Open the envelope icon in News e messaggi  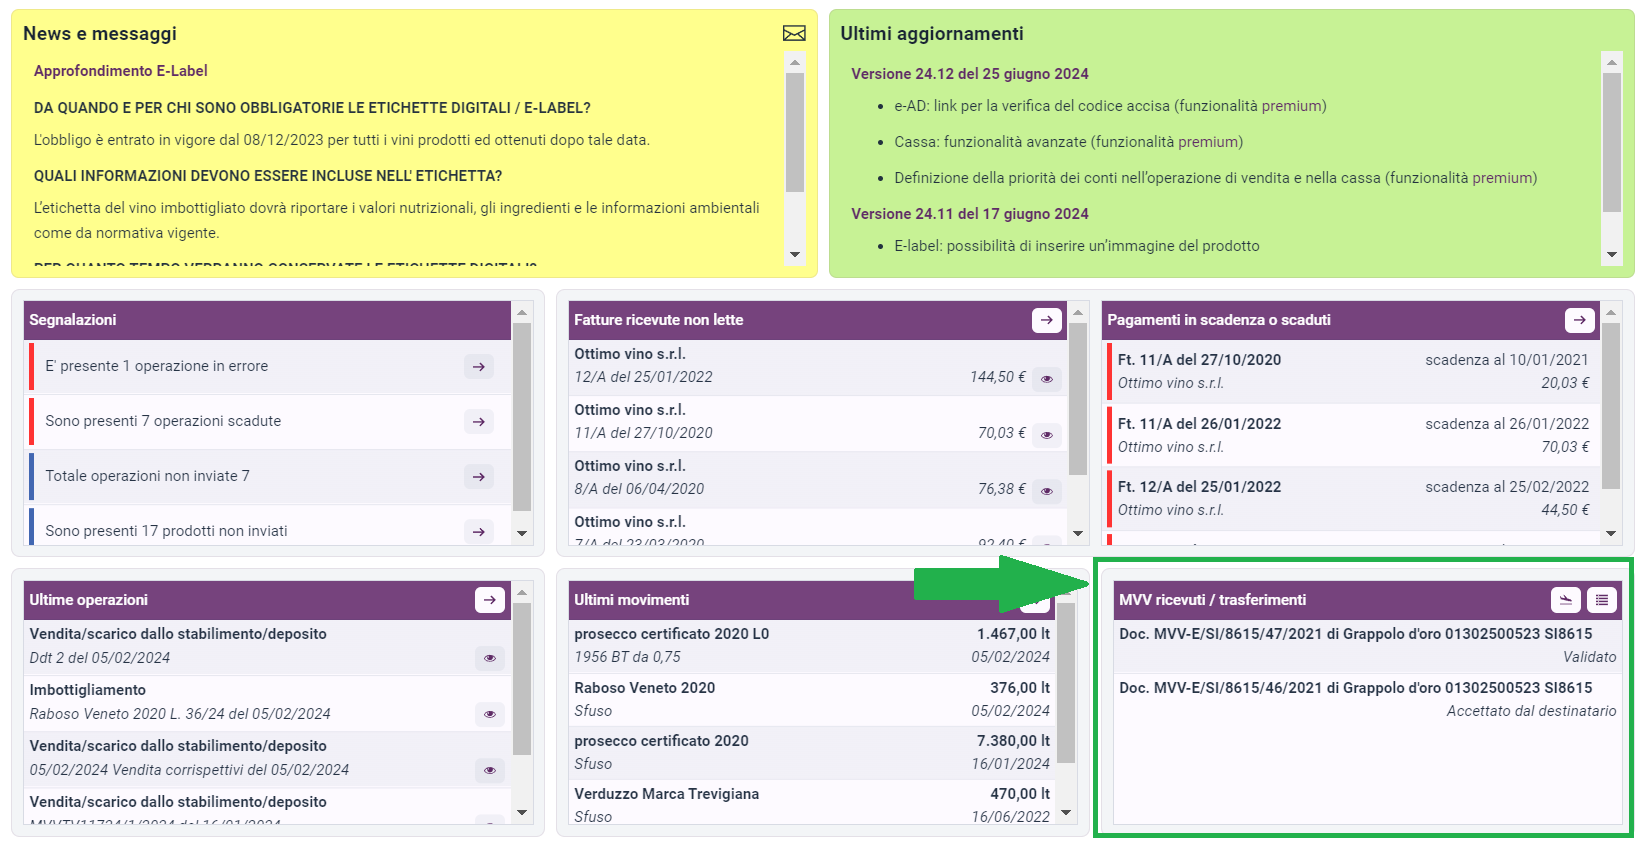pyautogui.click(x=794, y=34)
